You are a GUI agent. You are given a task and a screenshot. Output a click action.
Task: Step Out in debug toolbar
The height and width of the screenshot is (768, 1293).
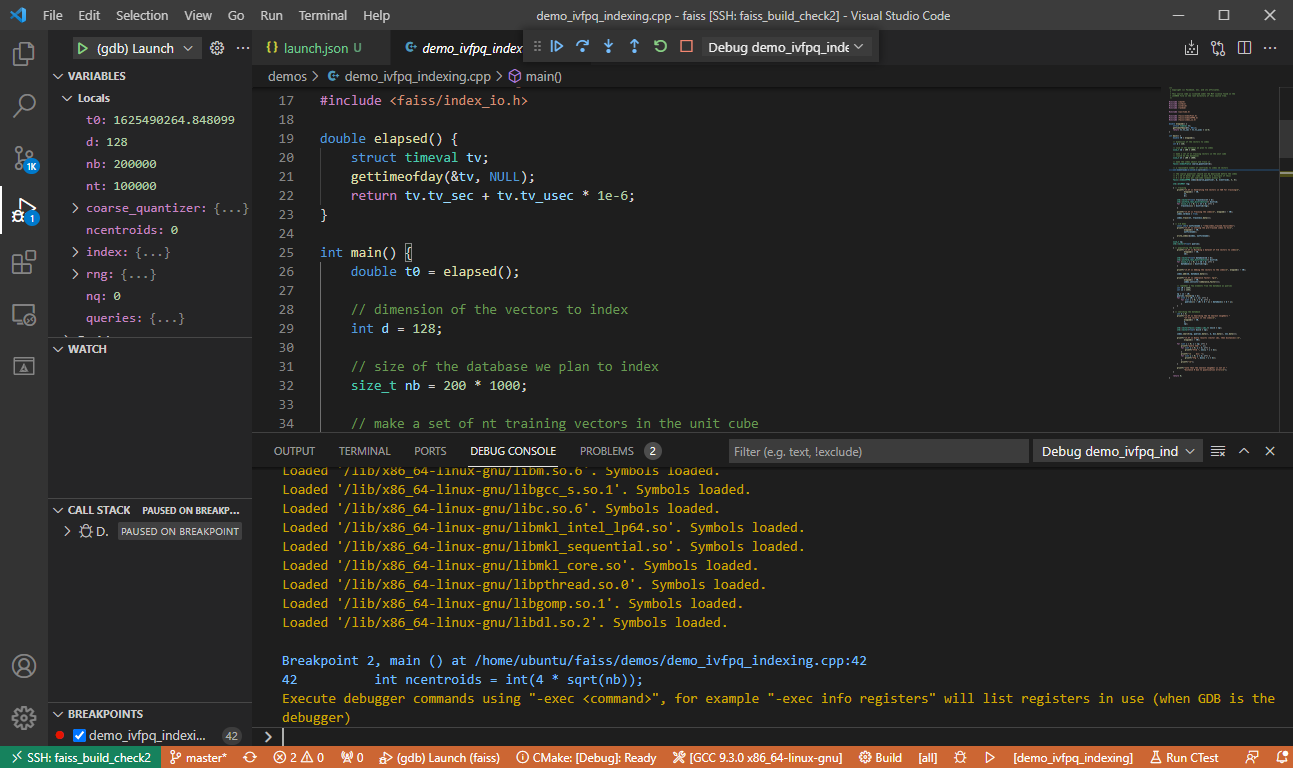[x=634, y=46]
